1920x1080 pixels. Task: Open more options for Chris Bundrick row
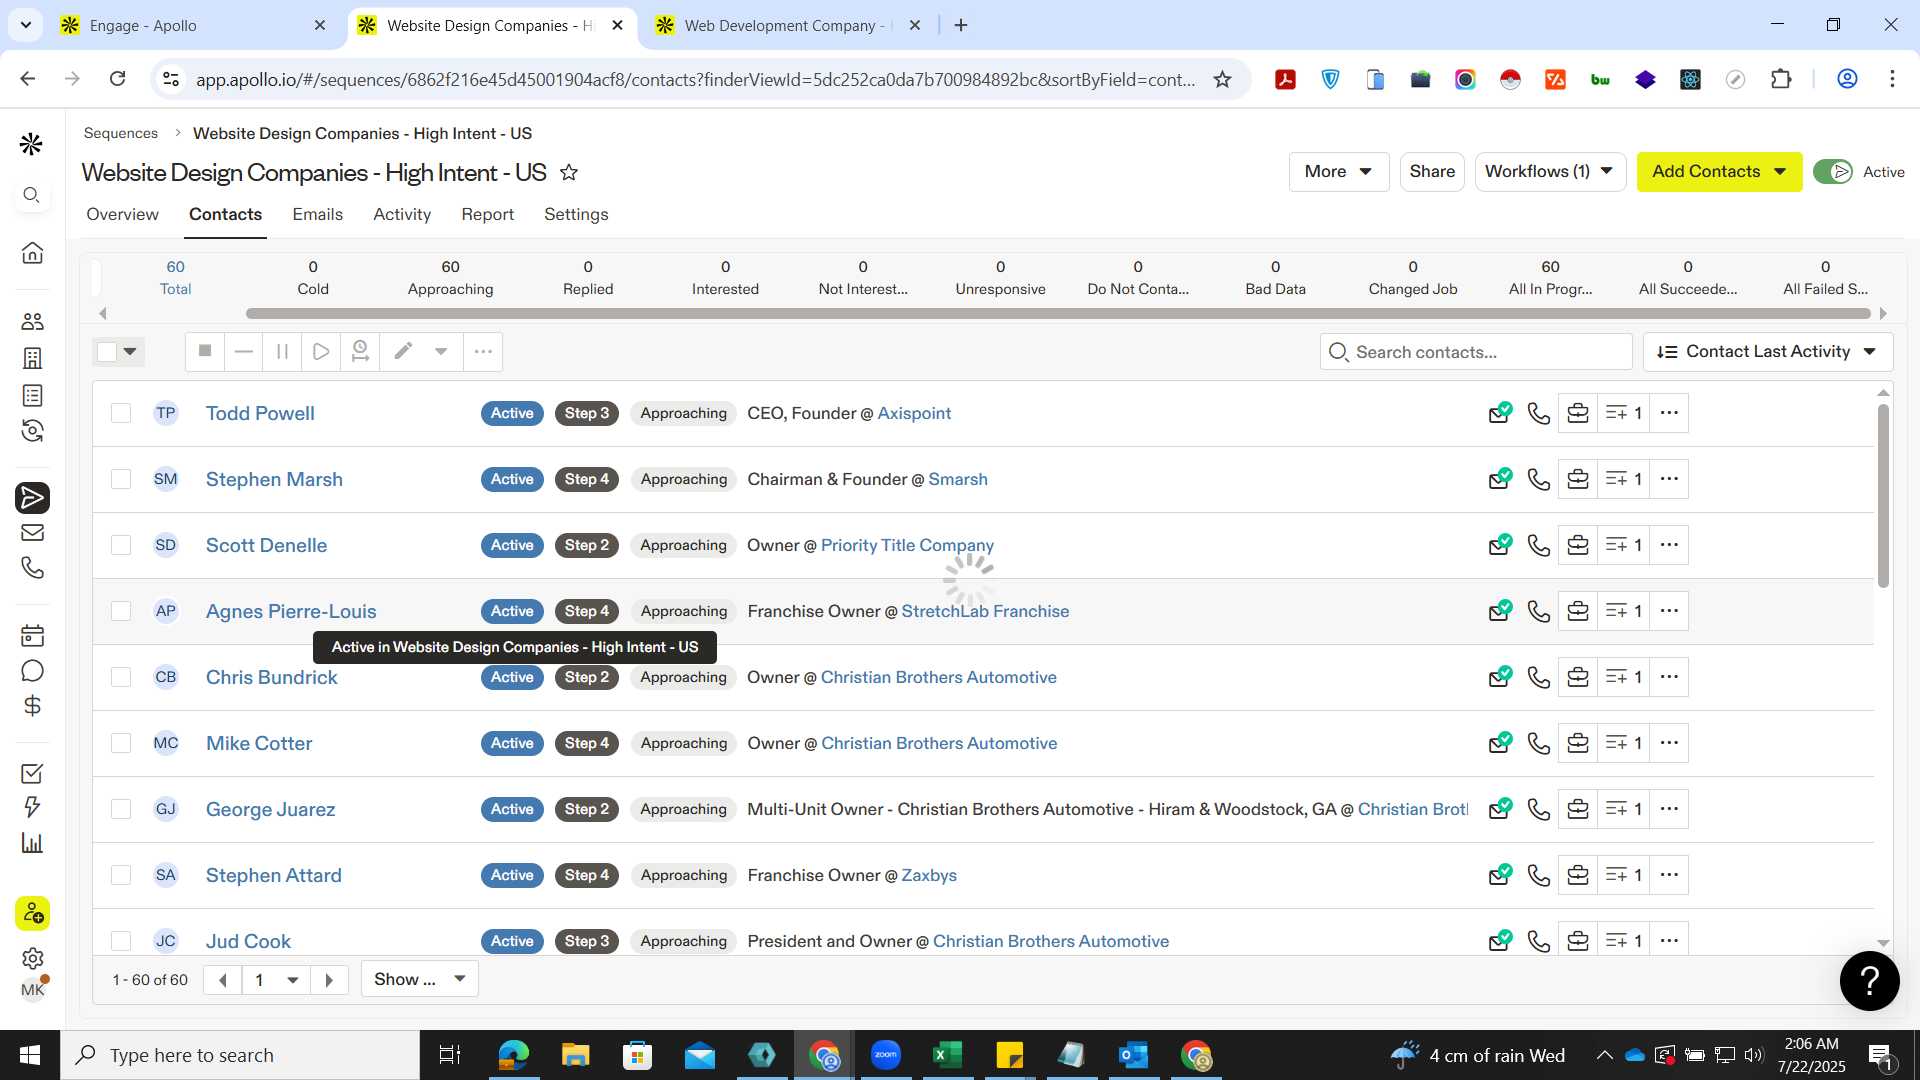click(x=1669, y=677)
